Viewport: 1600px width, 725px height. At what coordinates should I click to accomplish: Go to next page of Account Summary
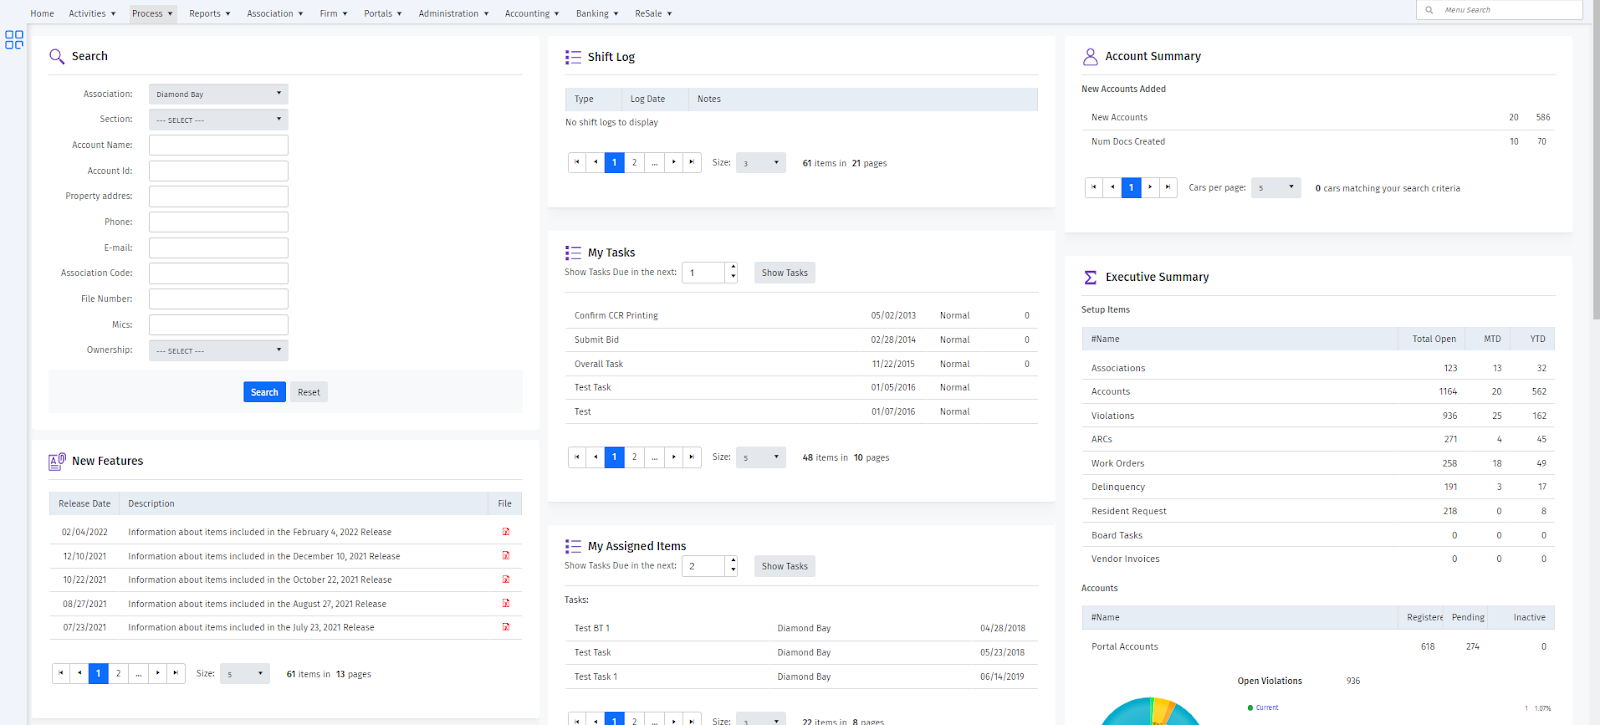click(1150, 187)
